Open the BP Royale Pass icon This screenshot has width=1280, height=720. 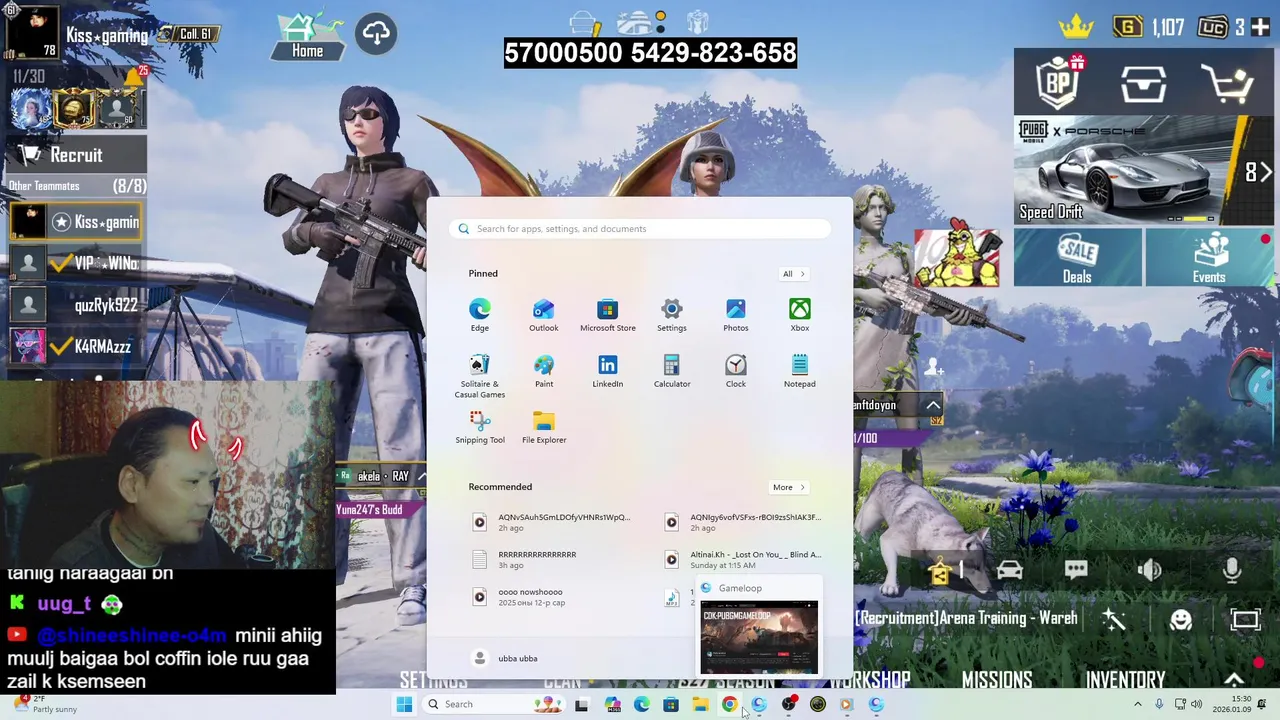[x=1058, y=83]
